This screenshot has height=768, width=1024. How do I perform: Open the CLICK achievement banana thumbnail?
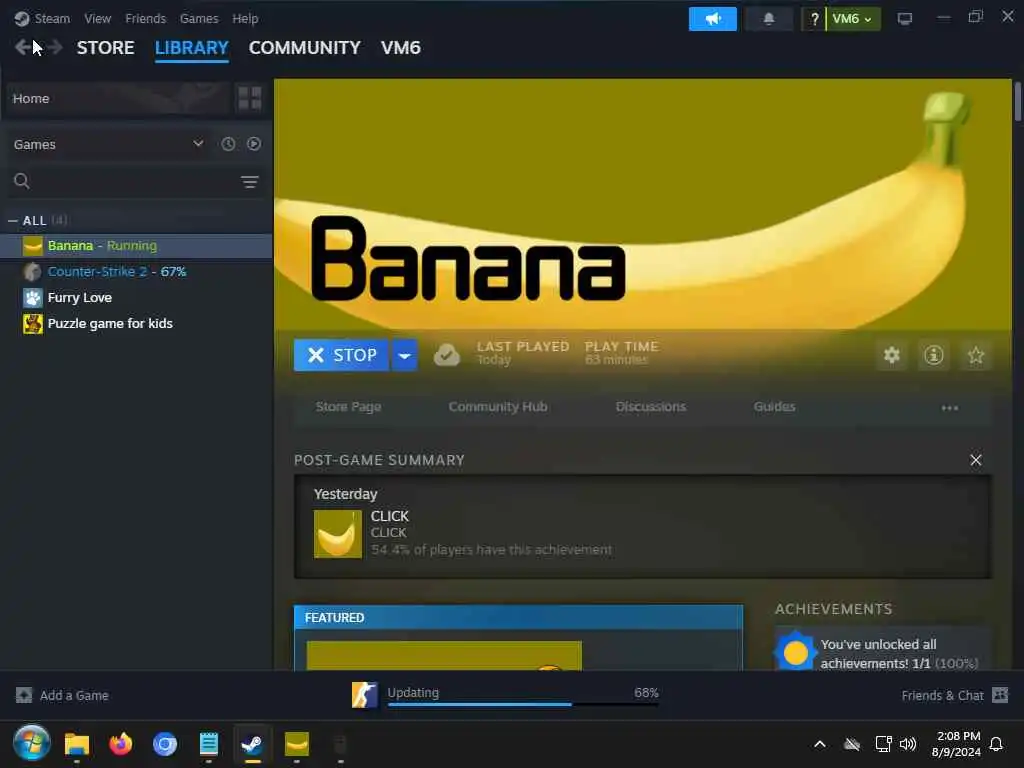[338, 534]
